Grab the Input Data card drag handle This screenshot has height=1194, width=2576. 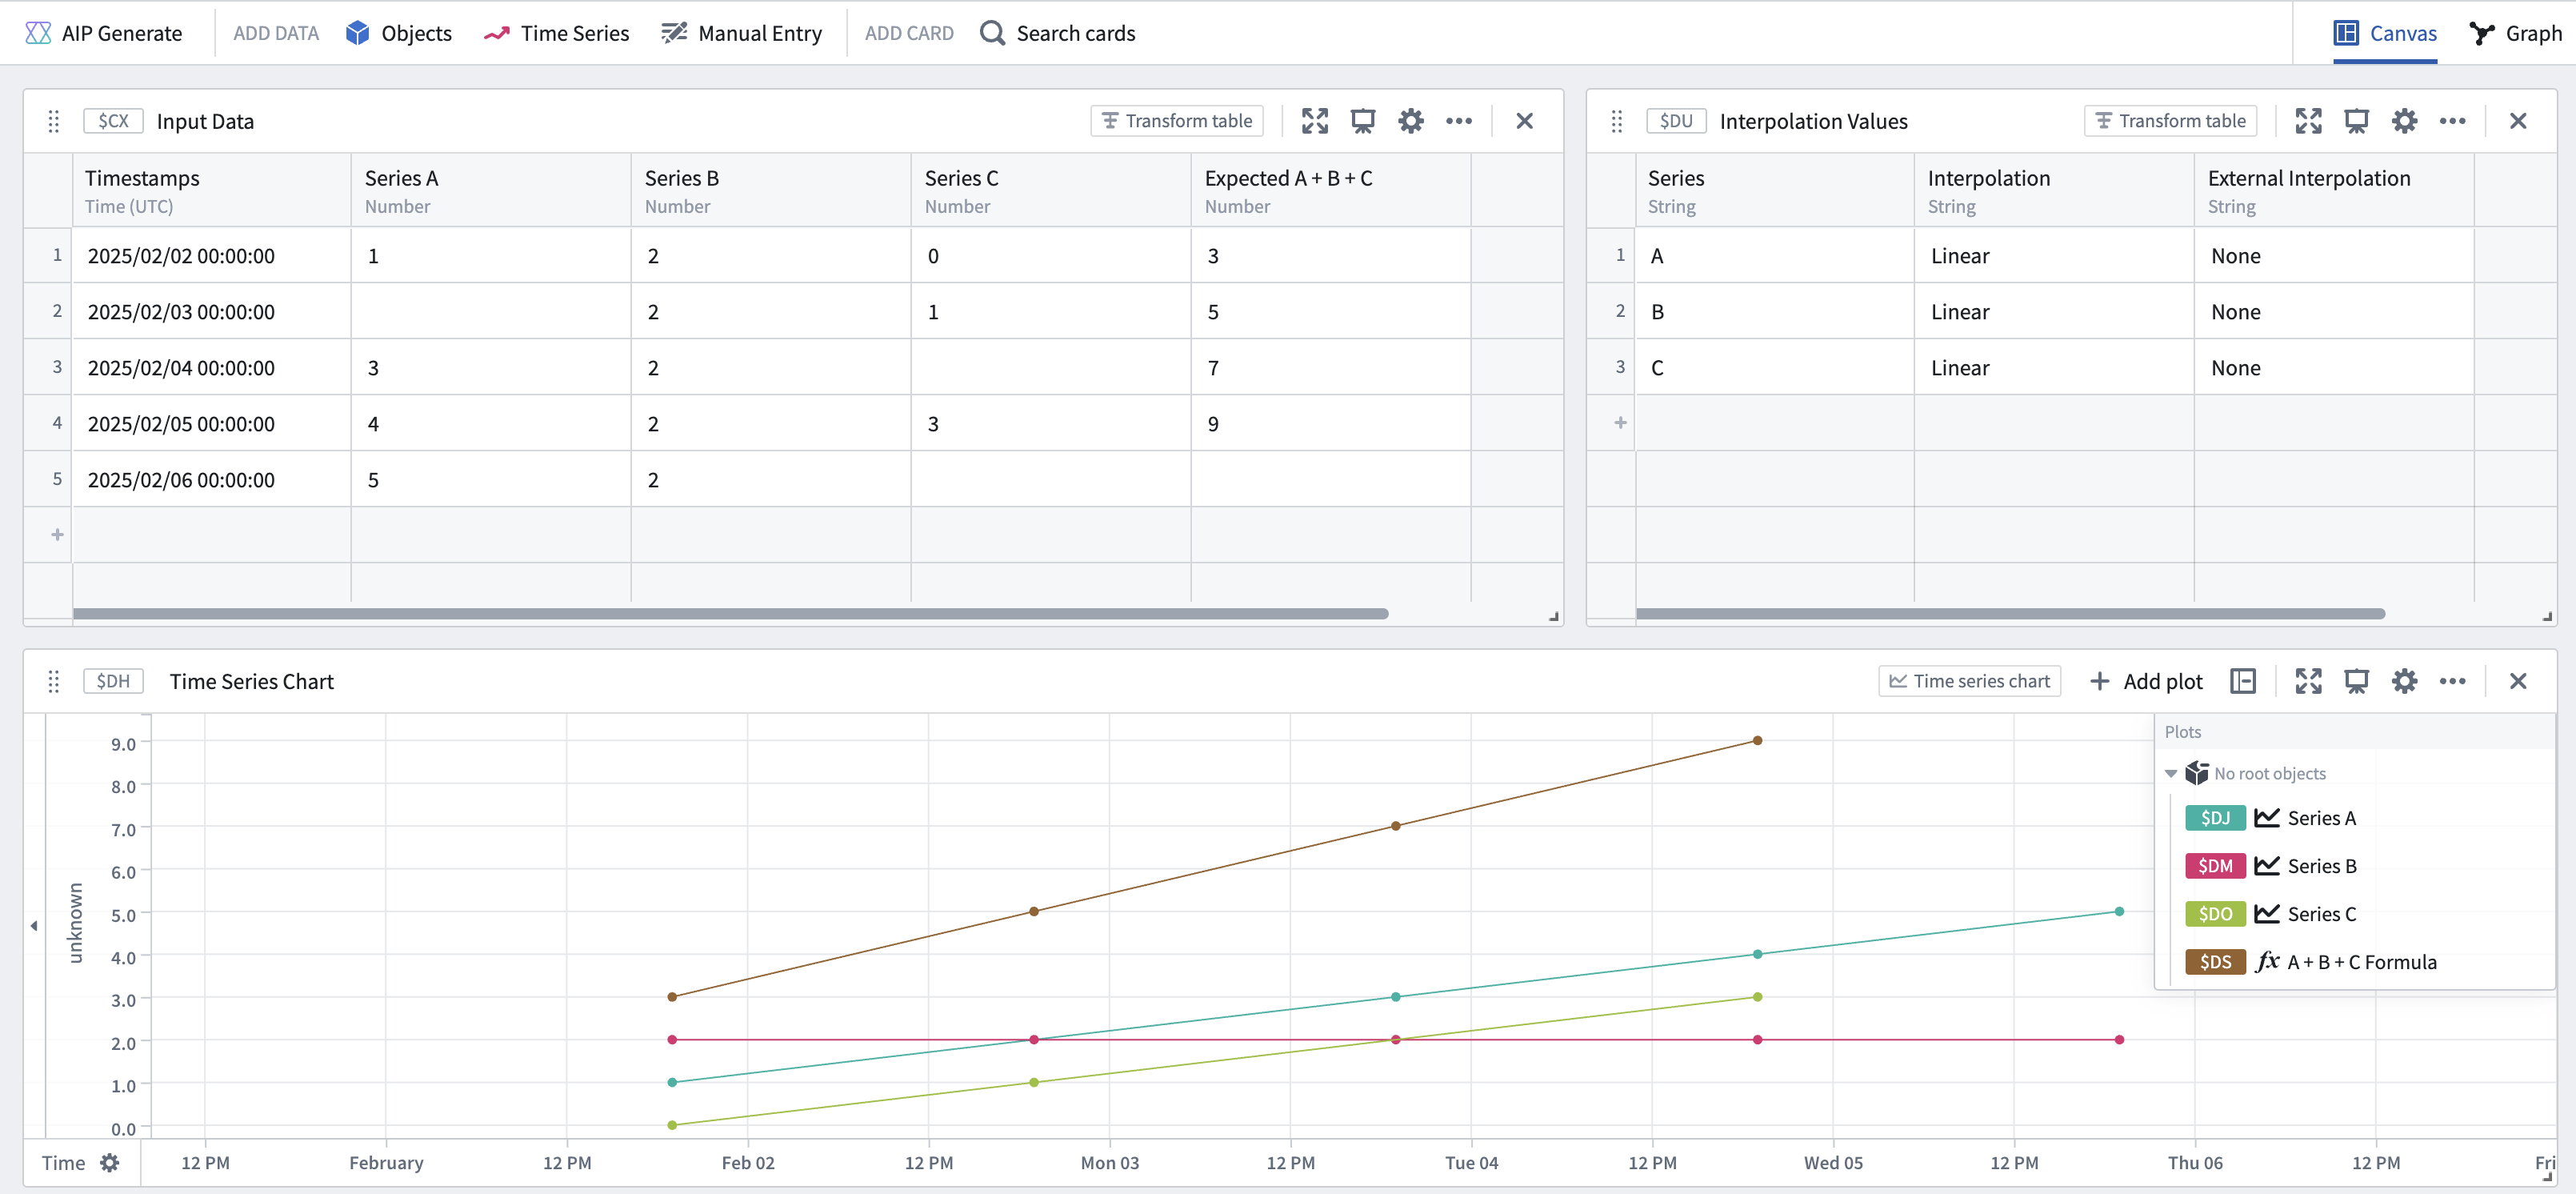54,121
